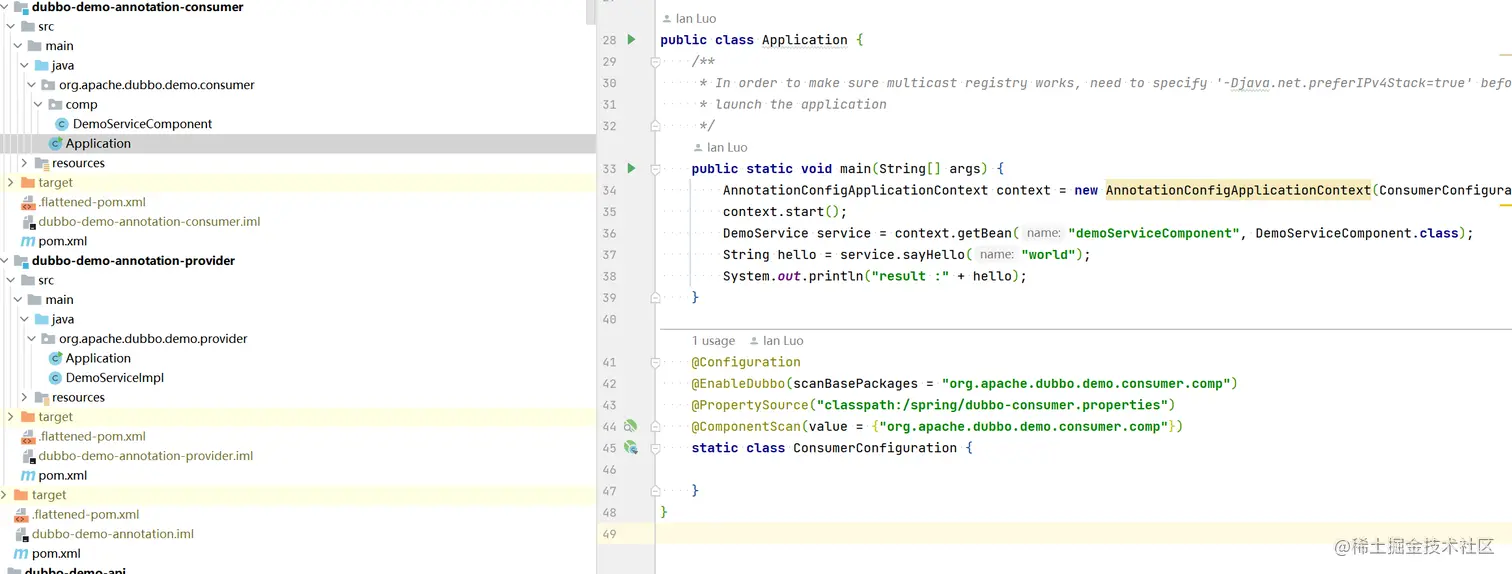Click the project tree vertical scrollbar
Viewport: 1512px width, 574px height.
click(591, 12)
